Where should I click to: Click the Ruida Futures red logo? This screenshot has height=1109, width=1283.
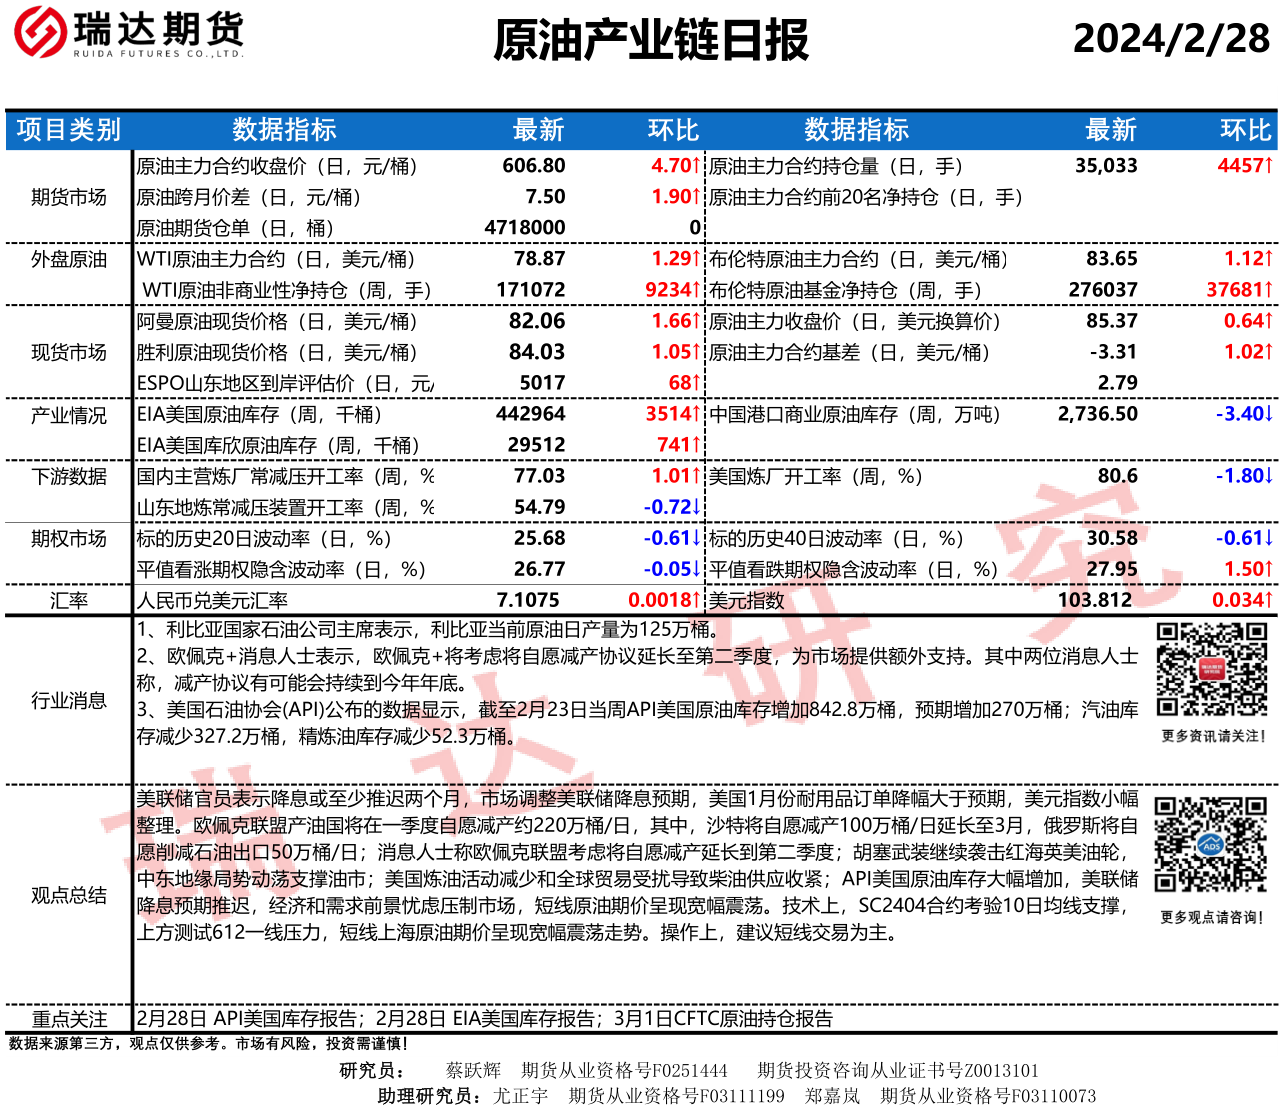(x=40, y=32)
